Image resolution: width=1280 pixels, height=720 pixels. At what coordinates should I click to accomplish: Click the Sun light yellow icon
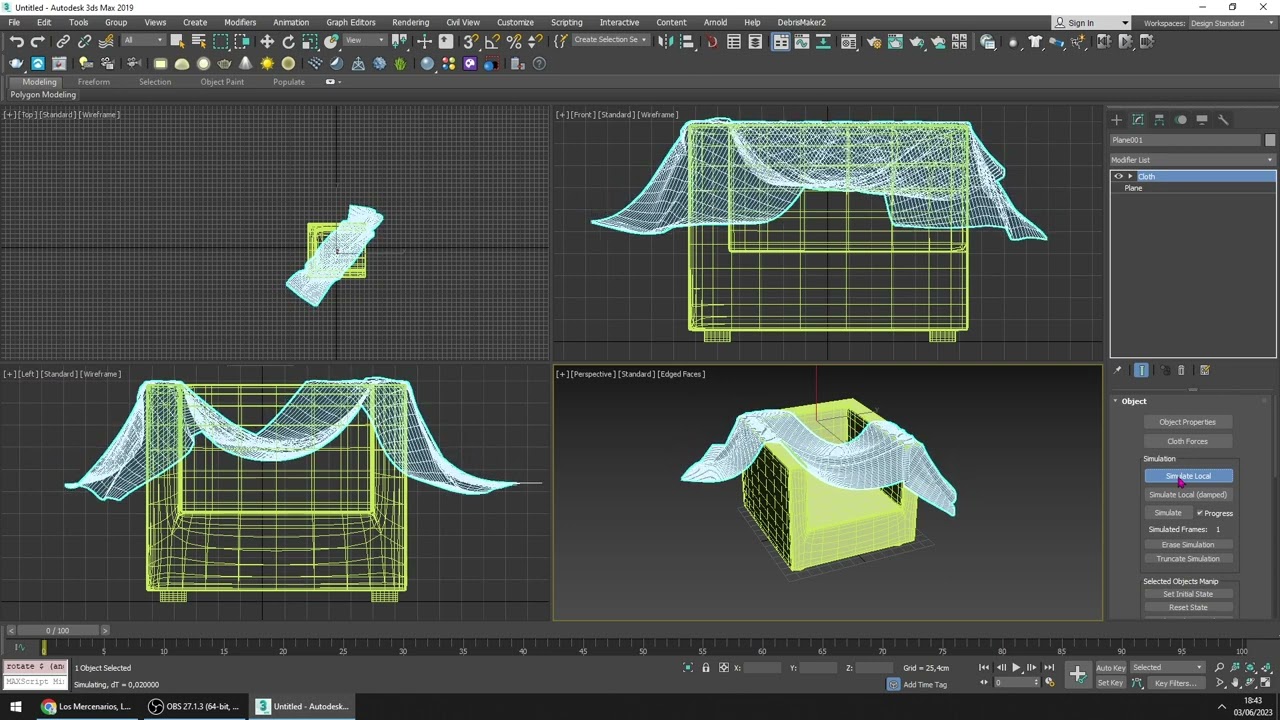(267, 63)
